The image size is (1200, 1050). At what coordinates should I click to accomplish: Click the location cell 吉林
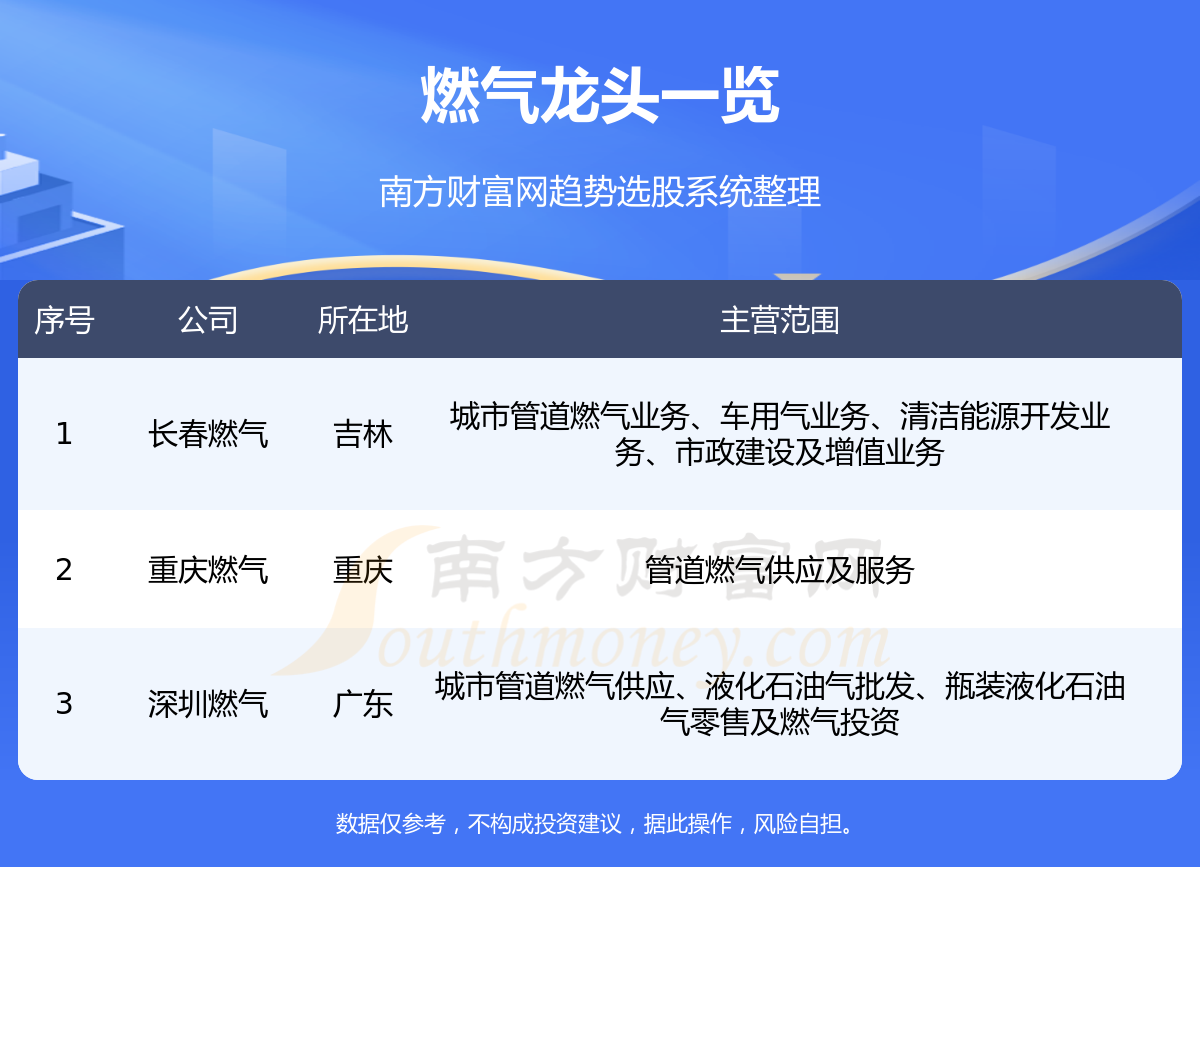pos(363,434)
